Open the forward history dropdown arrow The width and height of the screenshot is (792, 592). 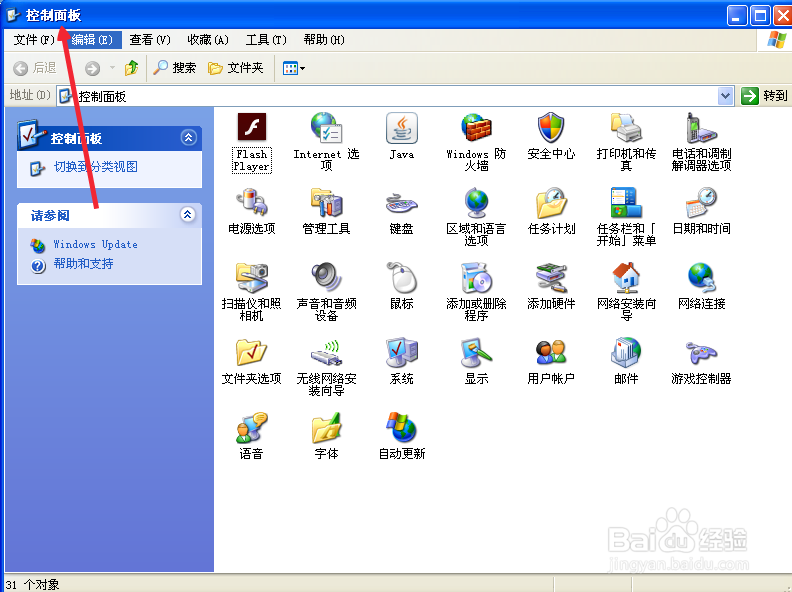(x=112, y=68)
